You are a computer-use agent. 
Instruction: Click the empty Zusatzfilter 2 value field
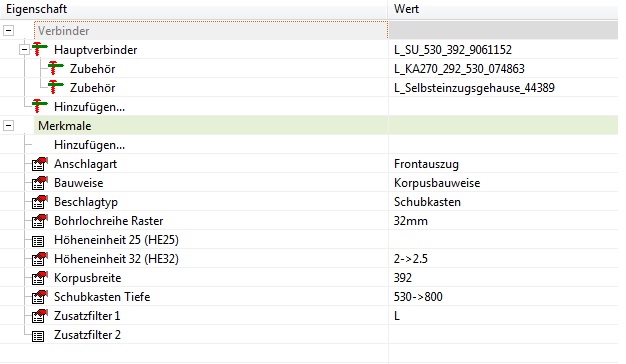[503, 335]
